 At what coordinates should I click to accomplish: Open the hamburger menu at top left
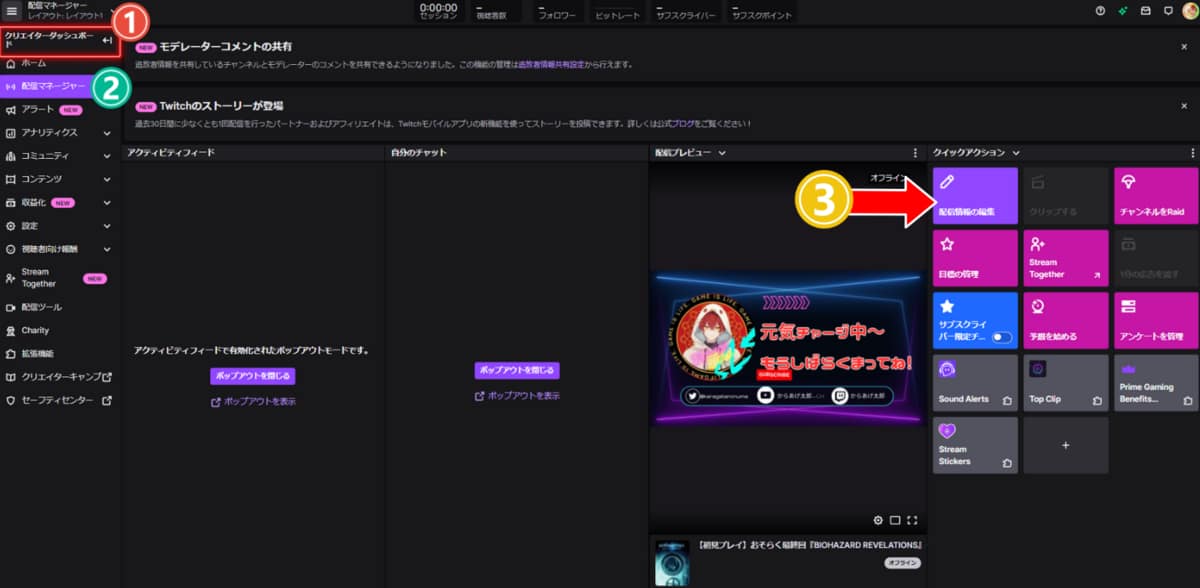pyautogui.click(x=13, y=11)
